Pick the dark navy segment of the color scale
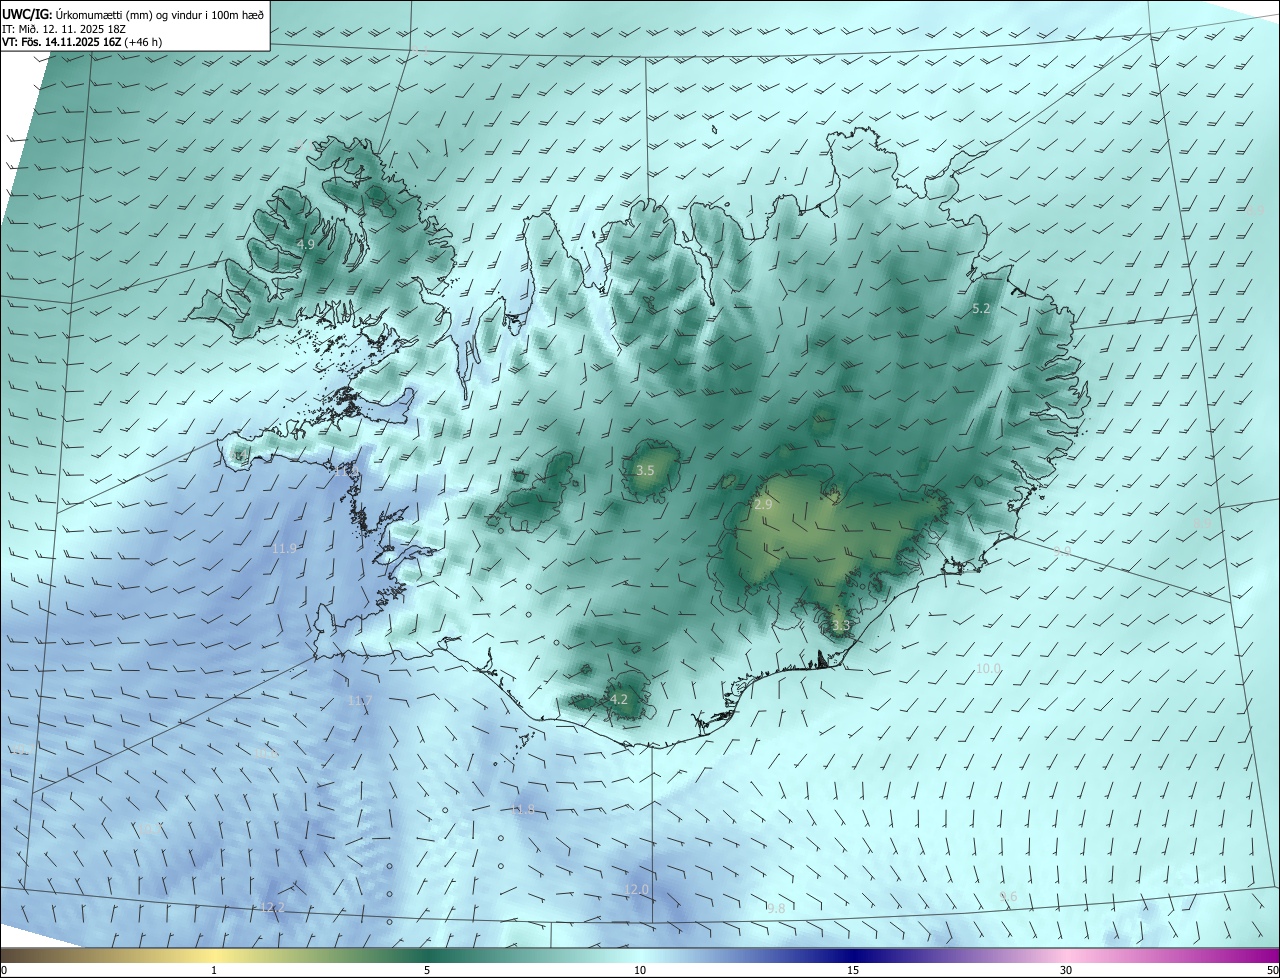The height and width of the screenshot is (978, 1280). 853,955
